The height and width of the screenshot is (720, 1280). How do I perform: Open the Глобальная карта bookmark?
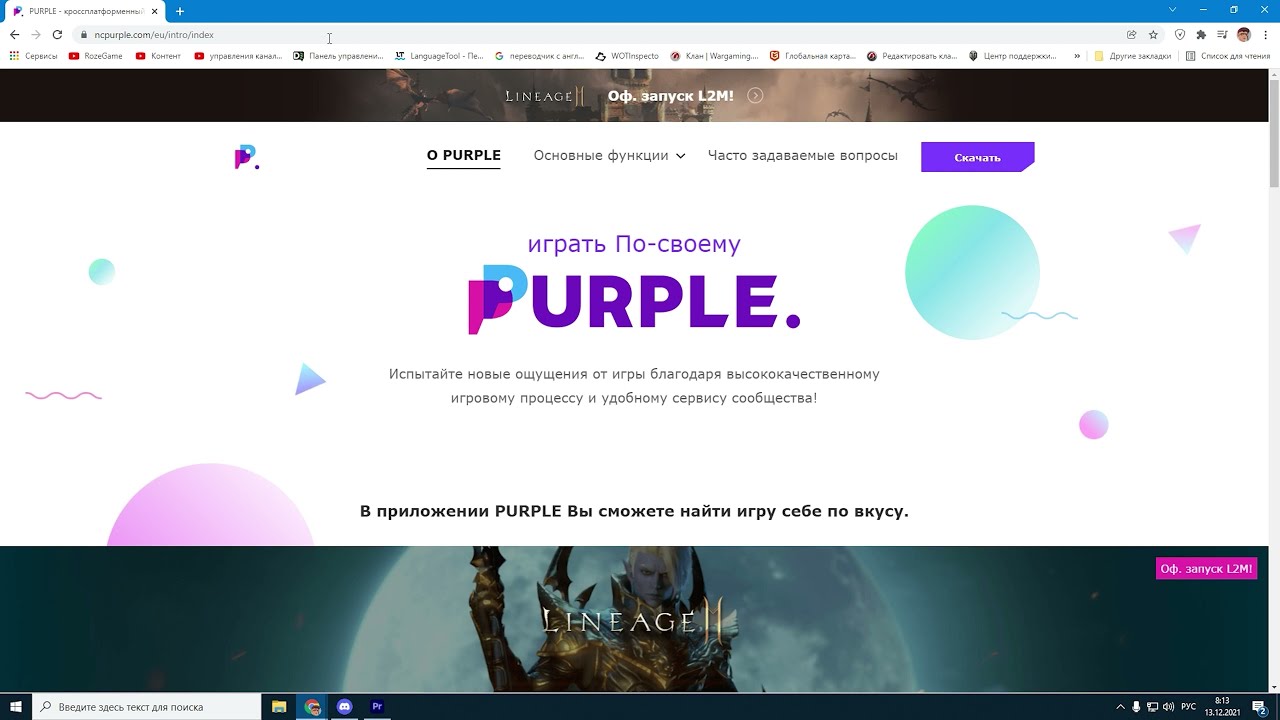[812, 56]
